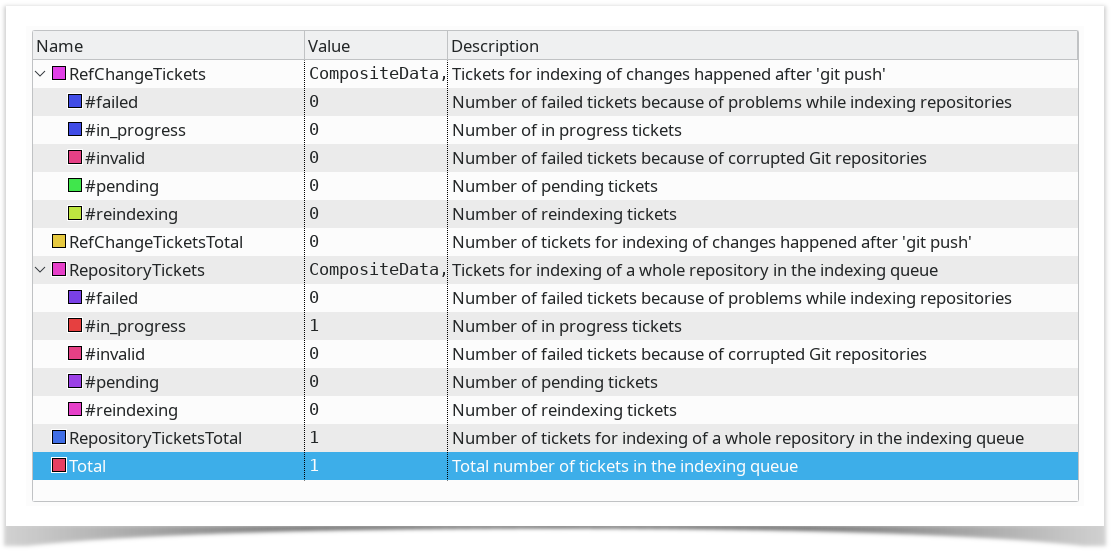Click green swatch beside RefChangeTickets #pending
This screenshot has width=1118, height=555.
[75, 185]
